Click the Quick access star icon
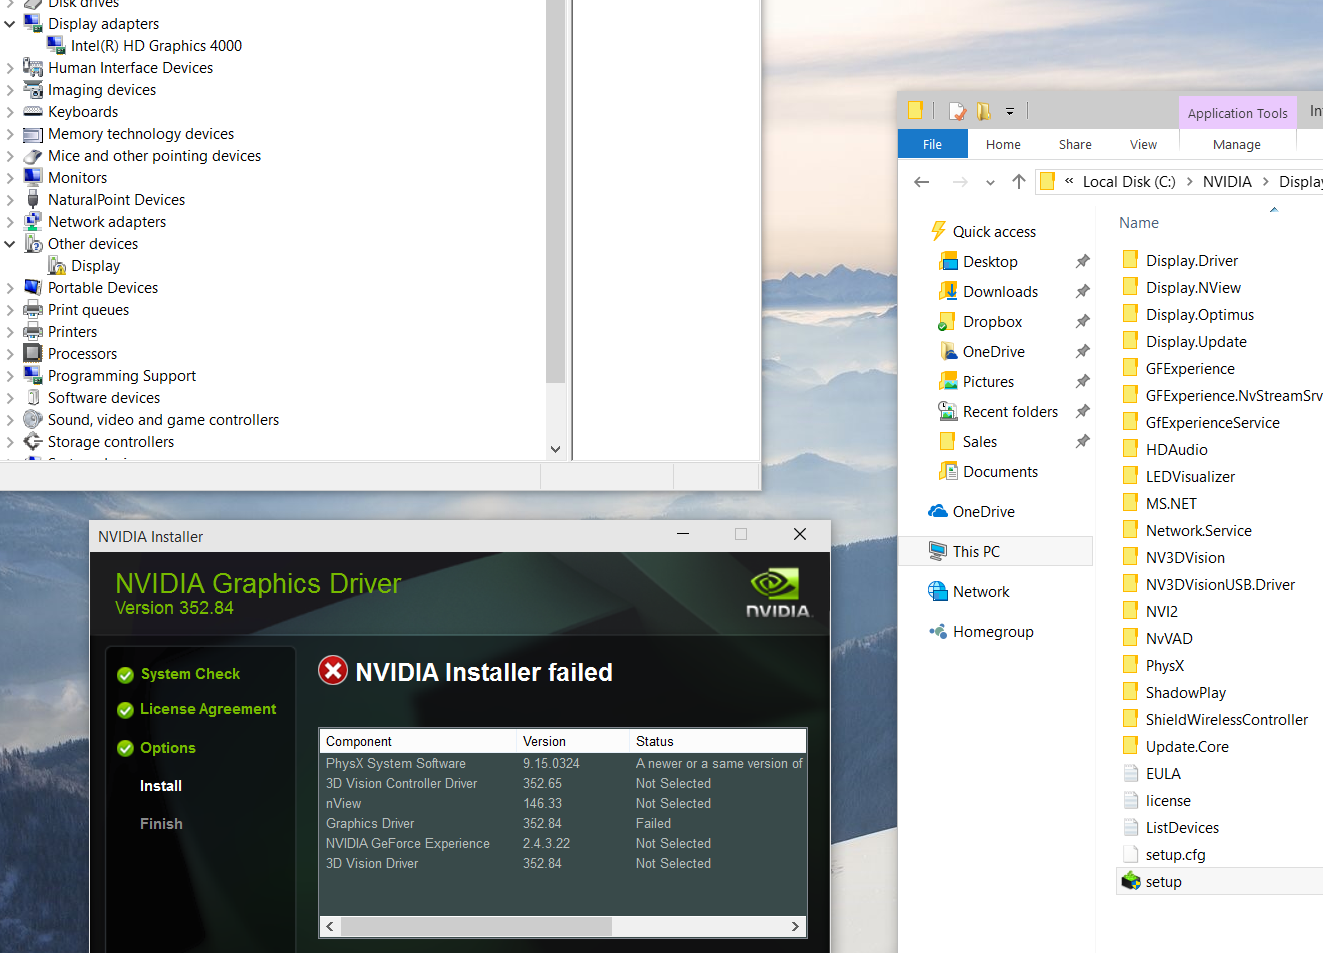This screenshot has height=953, width=1323. click(938, 231)
